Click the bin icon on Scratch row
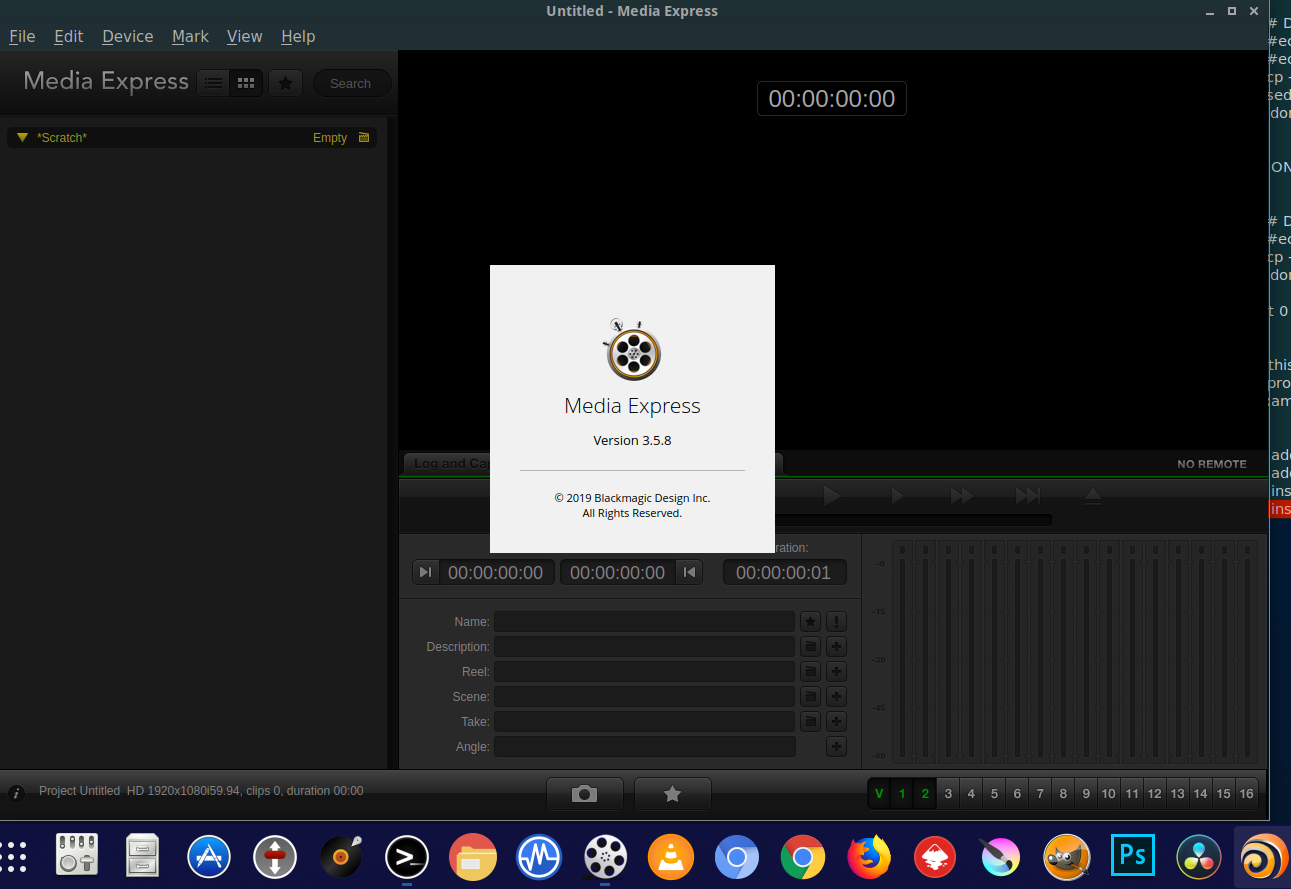1291x889 pixels. 363,138
